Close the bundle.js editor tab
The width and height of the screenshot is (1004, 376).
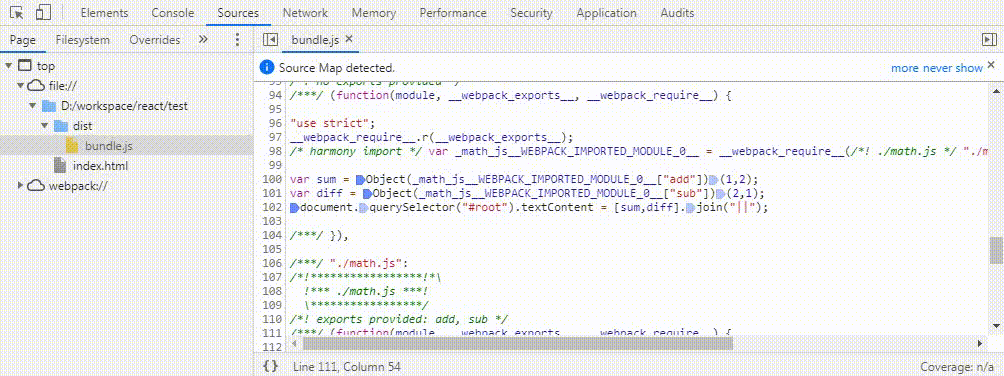coord(349,39)
